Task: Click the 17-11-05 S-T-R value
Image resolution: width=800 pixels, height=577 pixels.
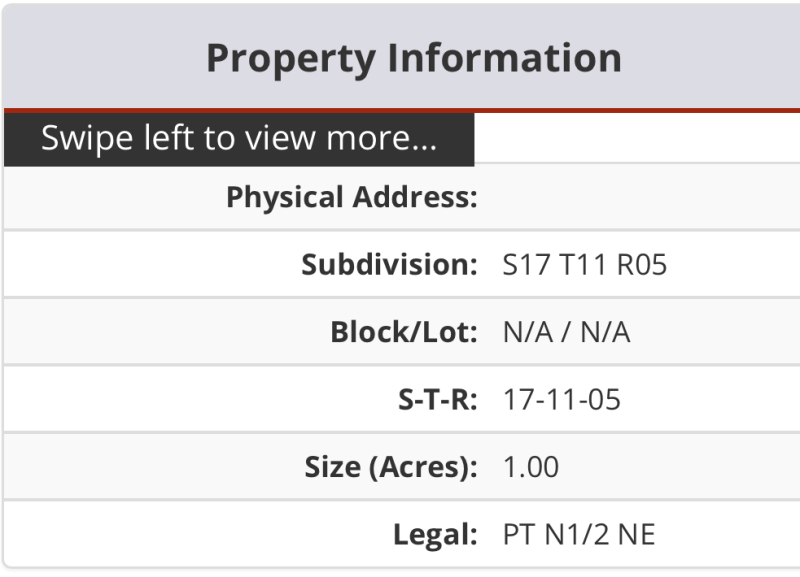Action: pos(561,400)
